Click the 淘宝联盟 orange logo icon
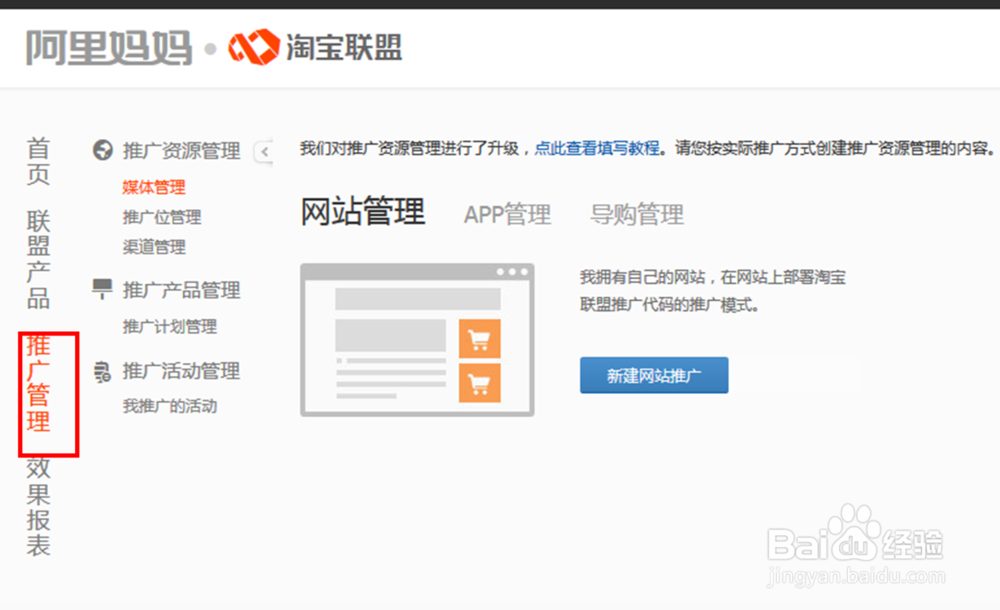The height and width of the screenshot is (610, 1000). pos(254,47)
